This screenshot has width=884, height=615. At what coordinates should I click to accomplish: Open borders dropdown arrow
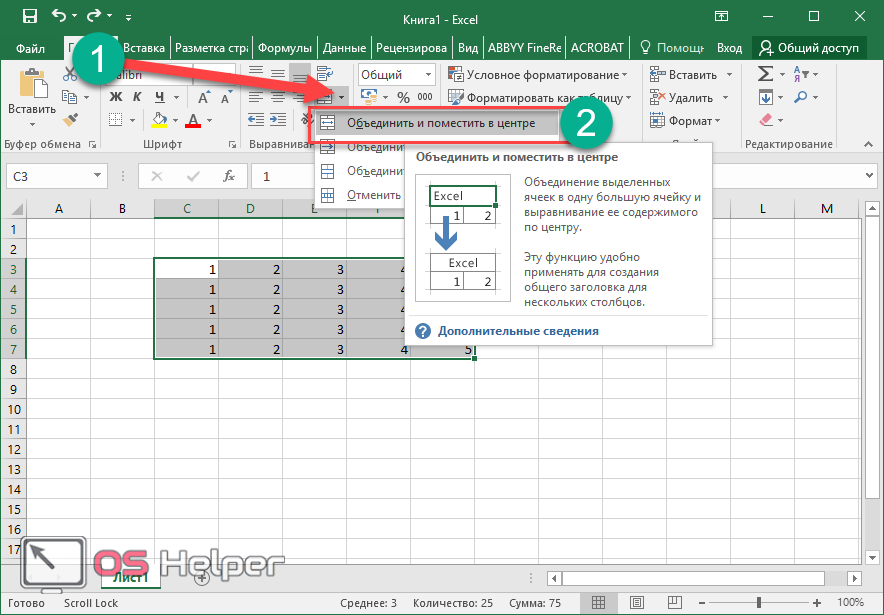click(x=132, y=120)
